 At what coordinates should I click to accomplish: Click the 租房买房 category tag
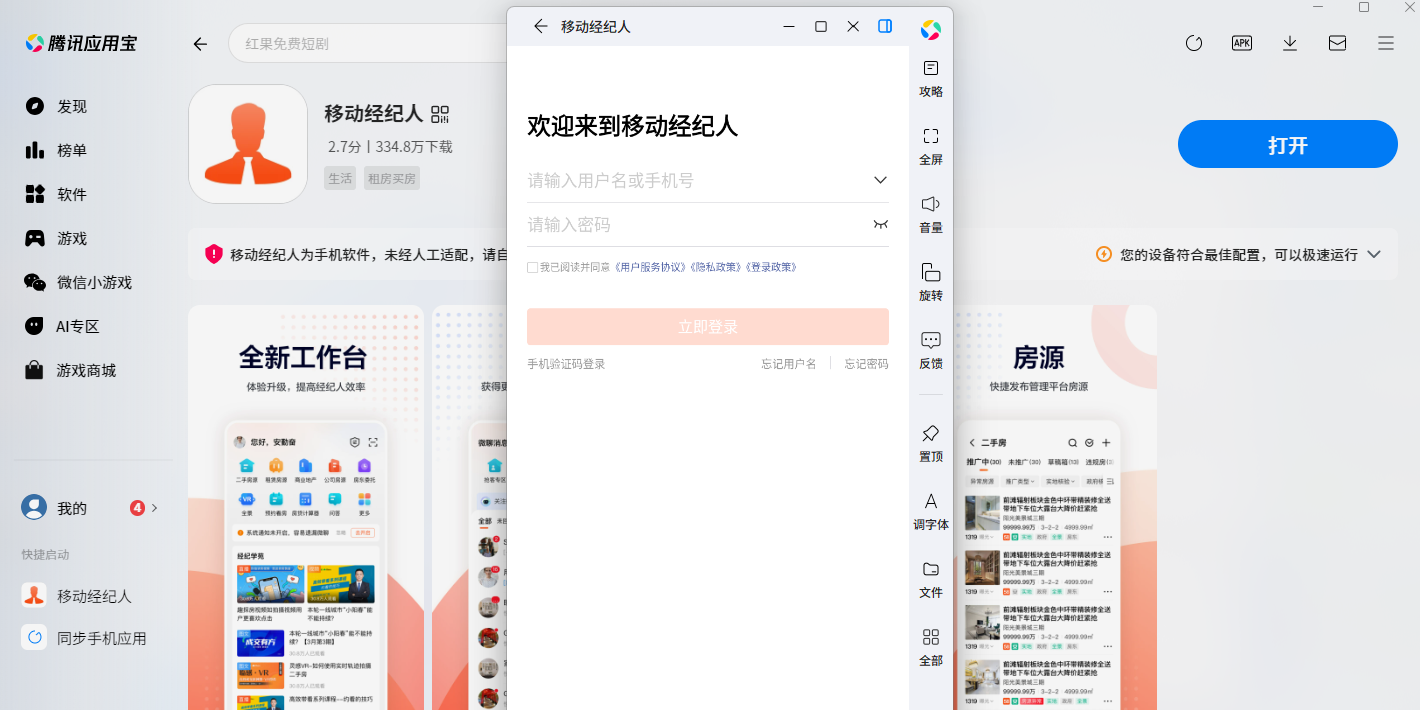pyautogui.click(x=392, y=178)
